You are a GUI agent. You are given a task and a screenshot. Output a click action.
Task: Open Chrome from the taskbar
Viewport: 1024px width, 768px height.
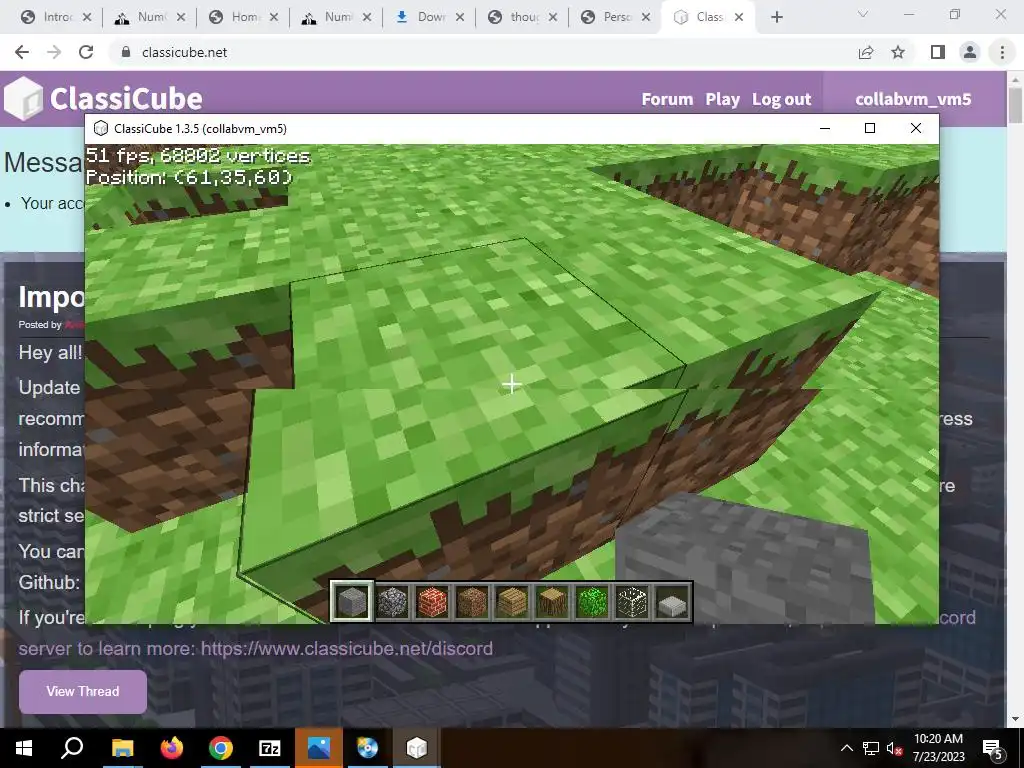click(221, 748)
